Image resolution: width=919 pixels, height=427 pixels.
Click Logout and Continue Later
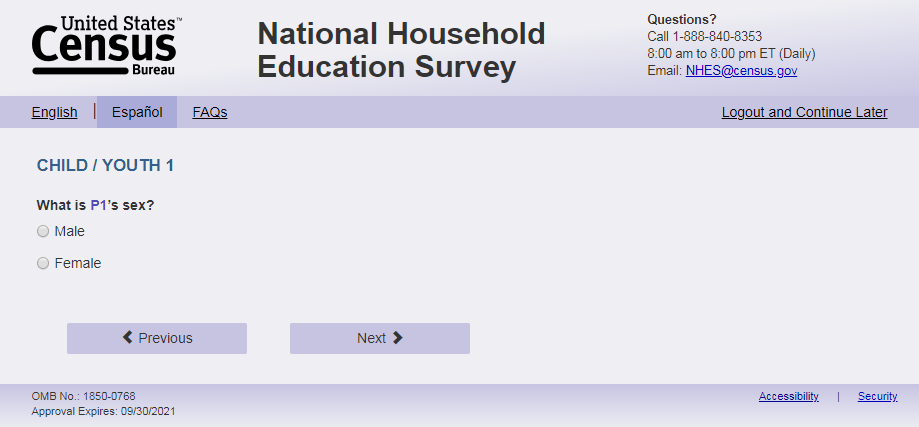point(804,112)
